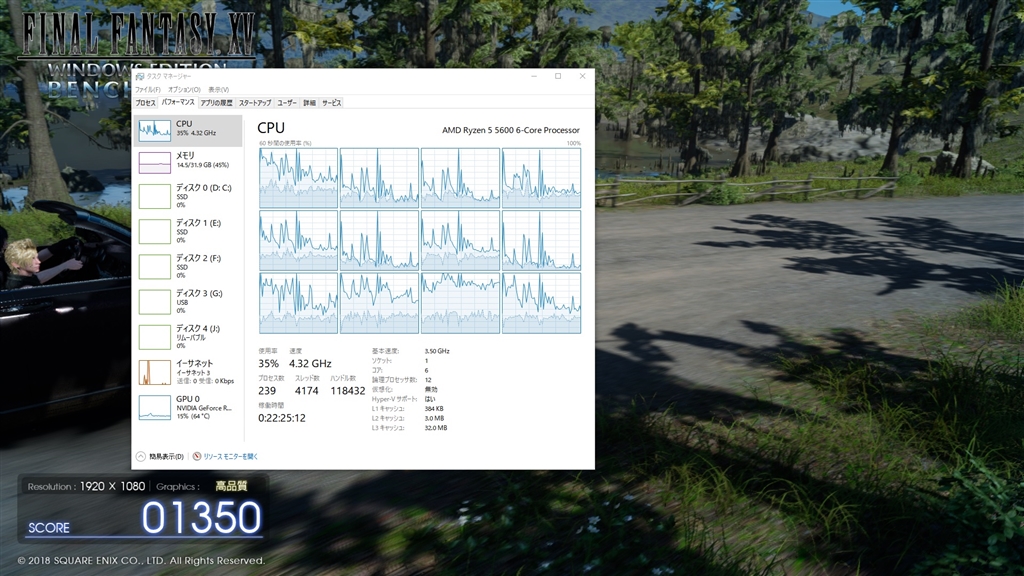
Task: Select GPU 0 NVIDIA GeForce in the sidebar
Action: (x=188, y=408)
